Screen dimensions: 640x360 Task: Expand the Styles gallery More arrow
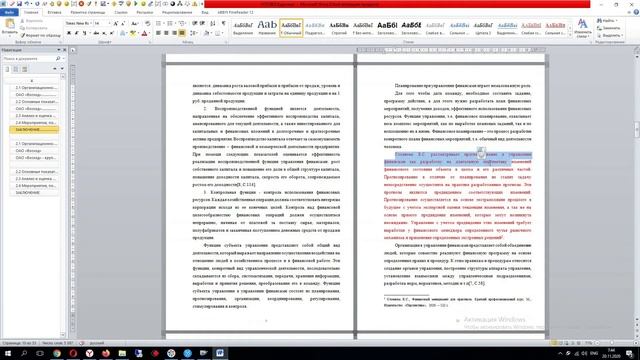(x=570, y=36)
